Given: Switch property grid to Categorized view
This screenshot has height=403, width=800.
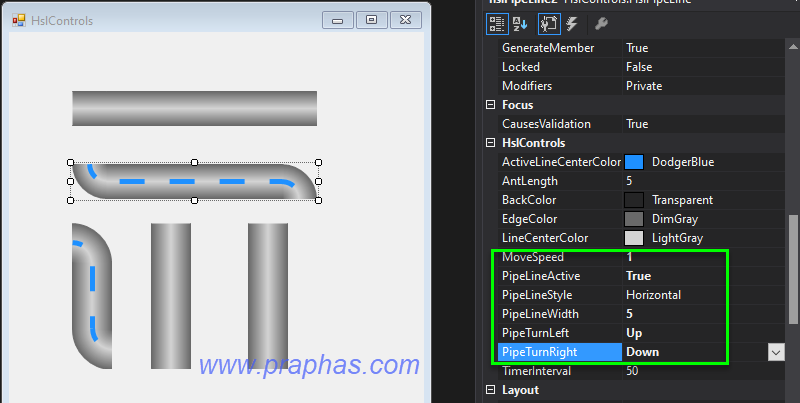Looking at the screenshot, I should (x=497, y=23).
